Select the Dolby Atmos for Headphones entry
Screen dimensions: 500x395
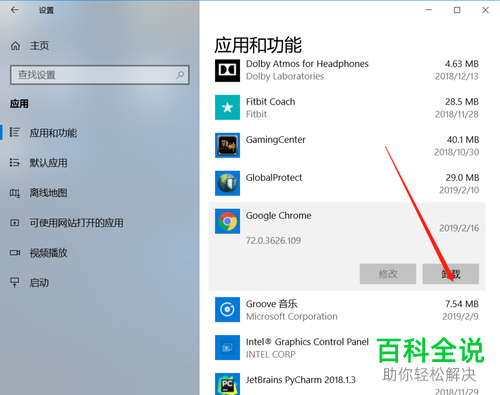pos(307,64)
